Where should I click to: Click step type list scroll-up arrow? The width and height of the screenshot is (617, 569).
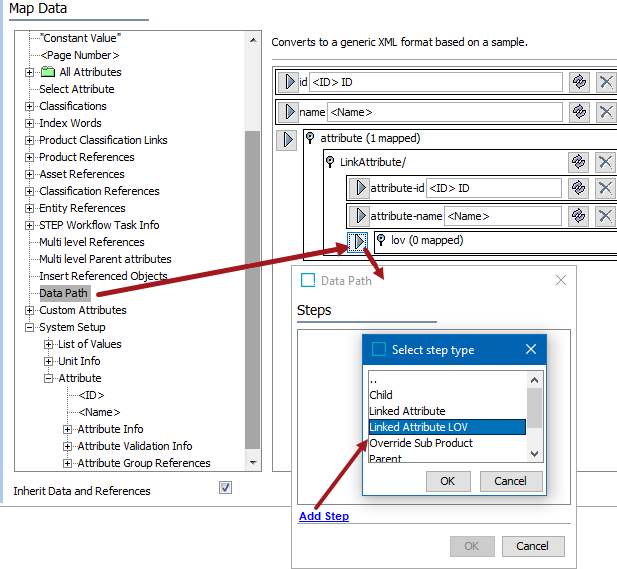[x=534, y=380]
